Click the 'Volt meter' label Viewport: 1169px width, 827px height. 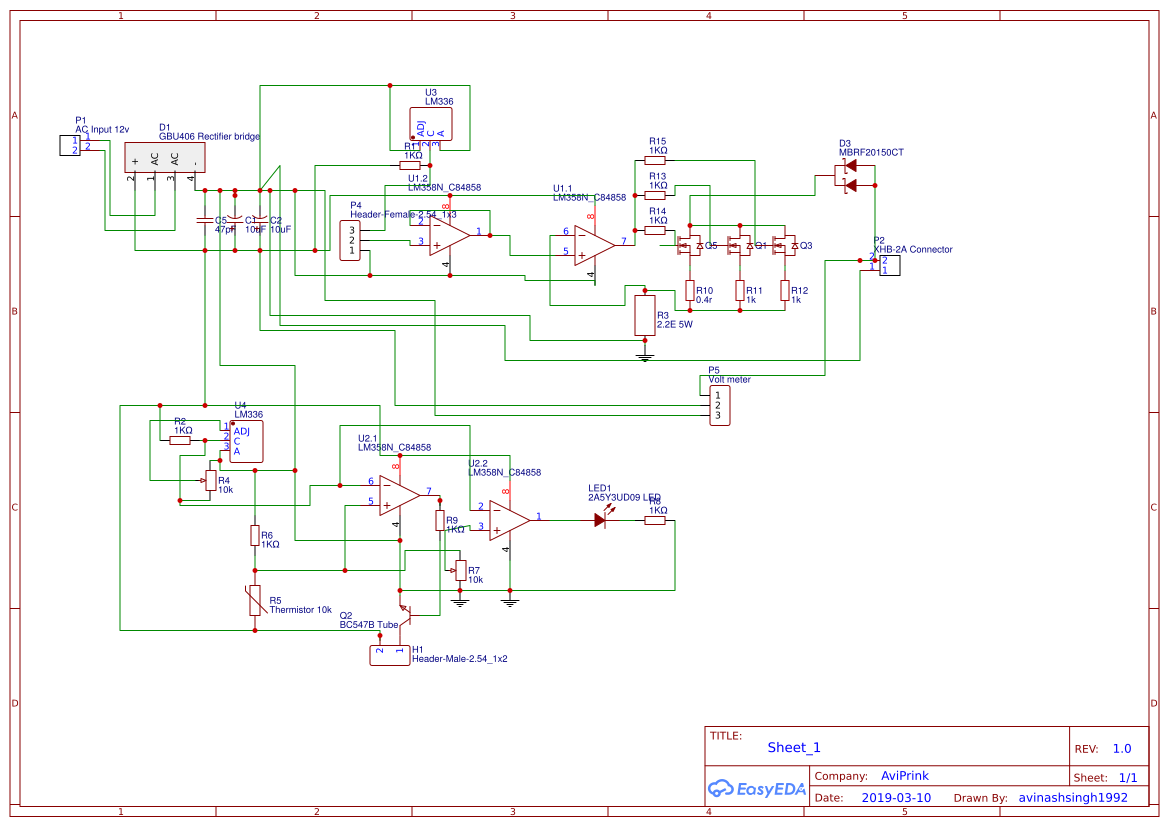[729, 380]
